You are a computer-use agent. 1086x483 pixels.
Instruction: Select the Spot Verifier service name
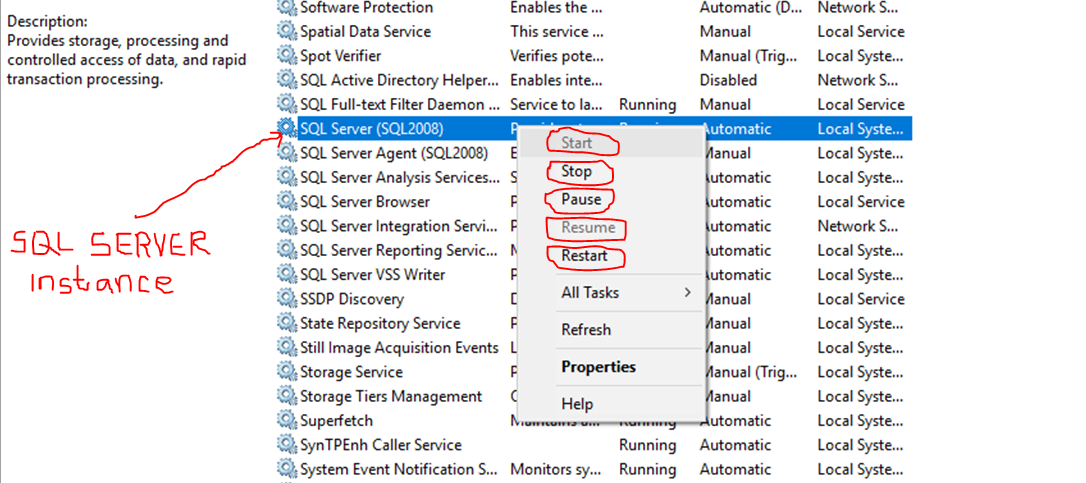340,56
